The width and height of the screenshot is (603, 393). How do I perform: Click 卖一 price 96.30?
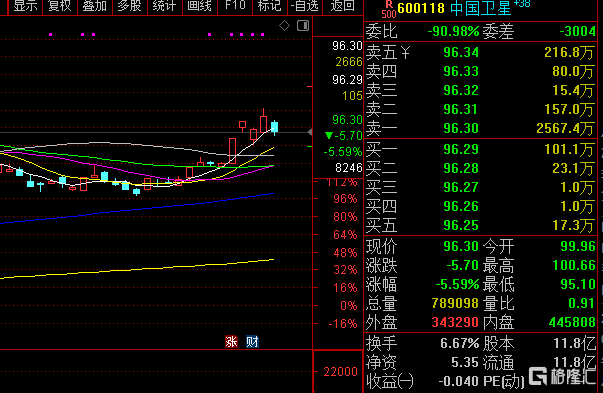coord(461,128)
